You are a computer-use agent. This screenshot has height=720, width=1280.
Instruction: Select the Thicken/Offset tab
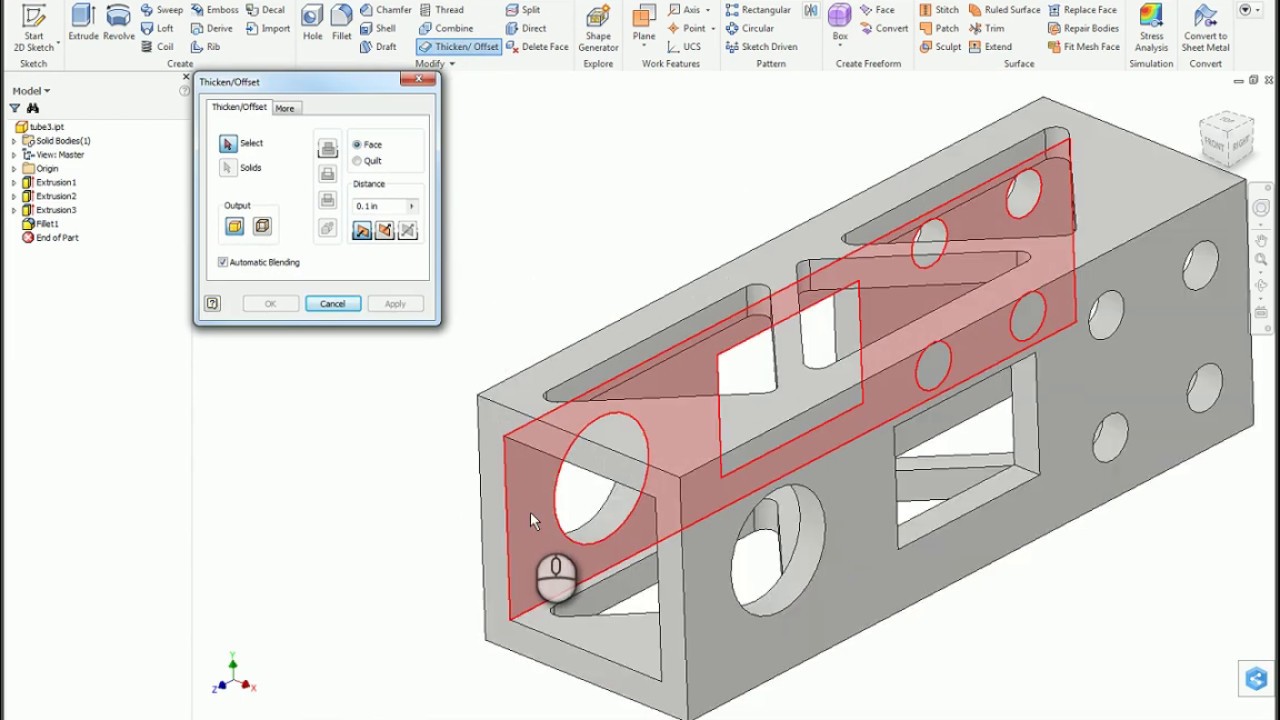239,107
